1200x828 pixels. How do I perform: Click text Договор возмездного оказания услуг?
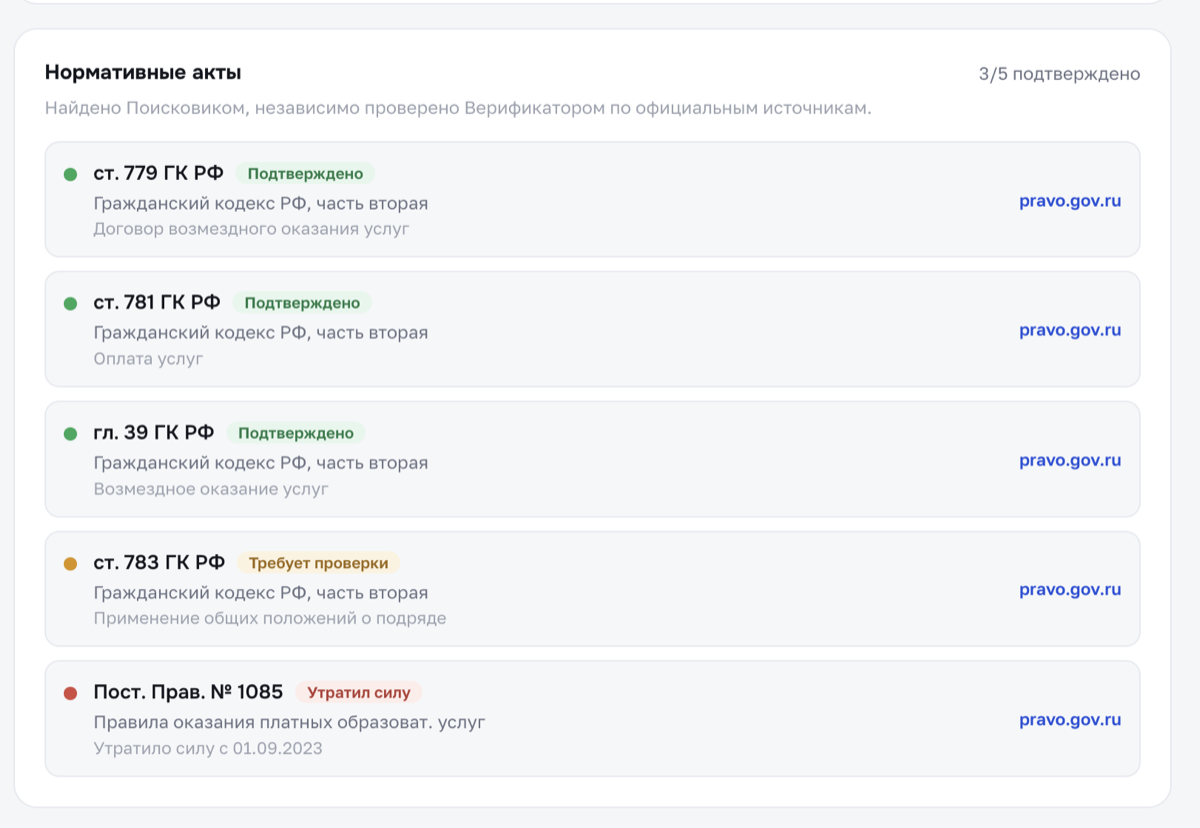pyautogui.click(x=252, y=229)
